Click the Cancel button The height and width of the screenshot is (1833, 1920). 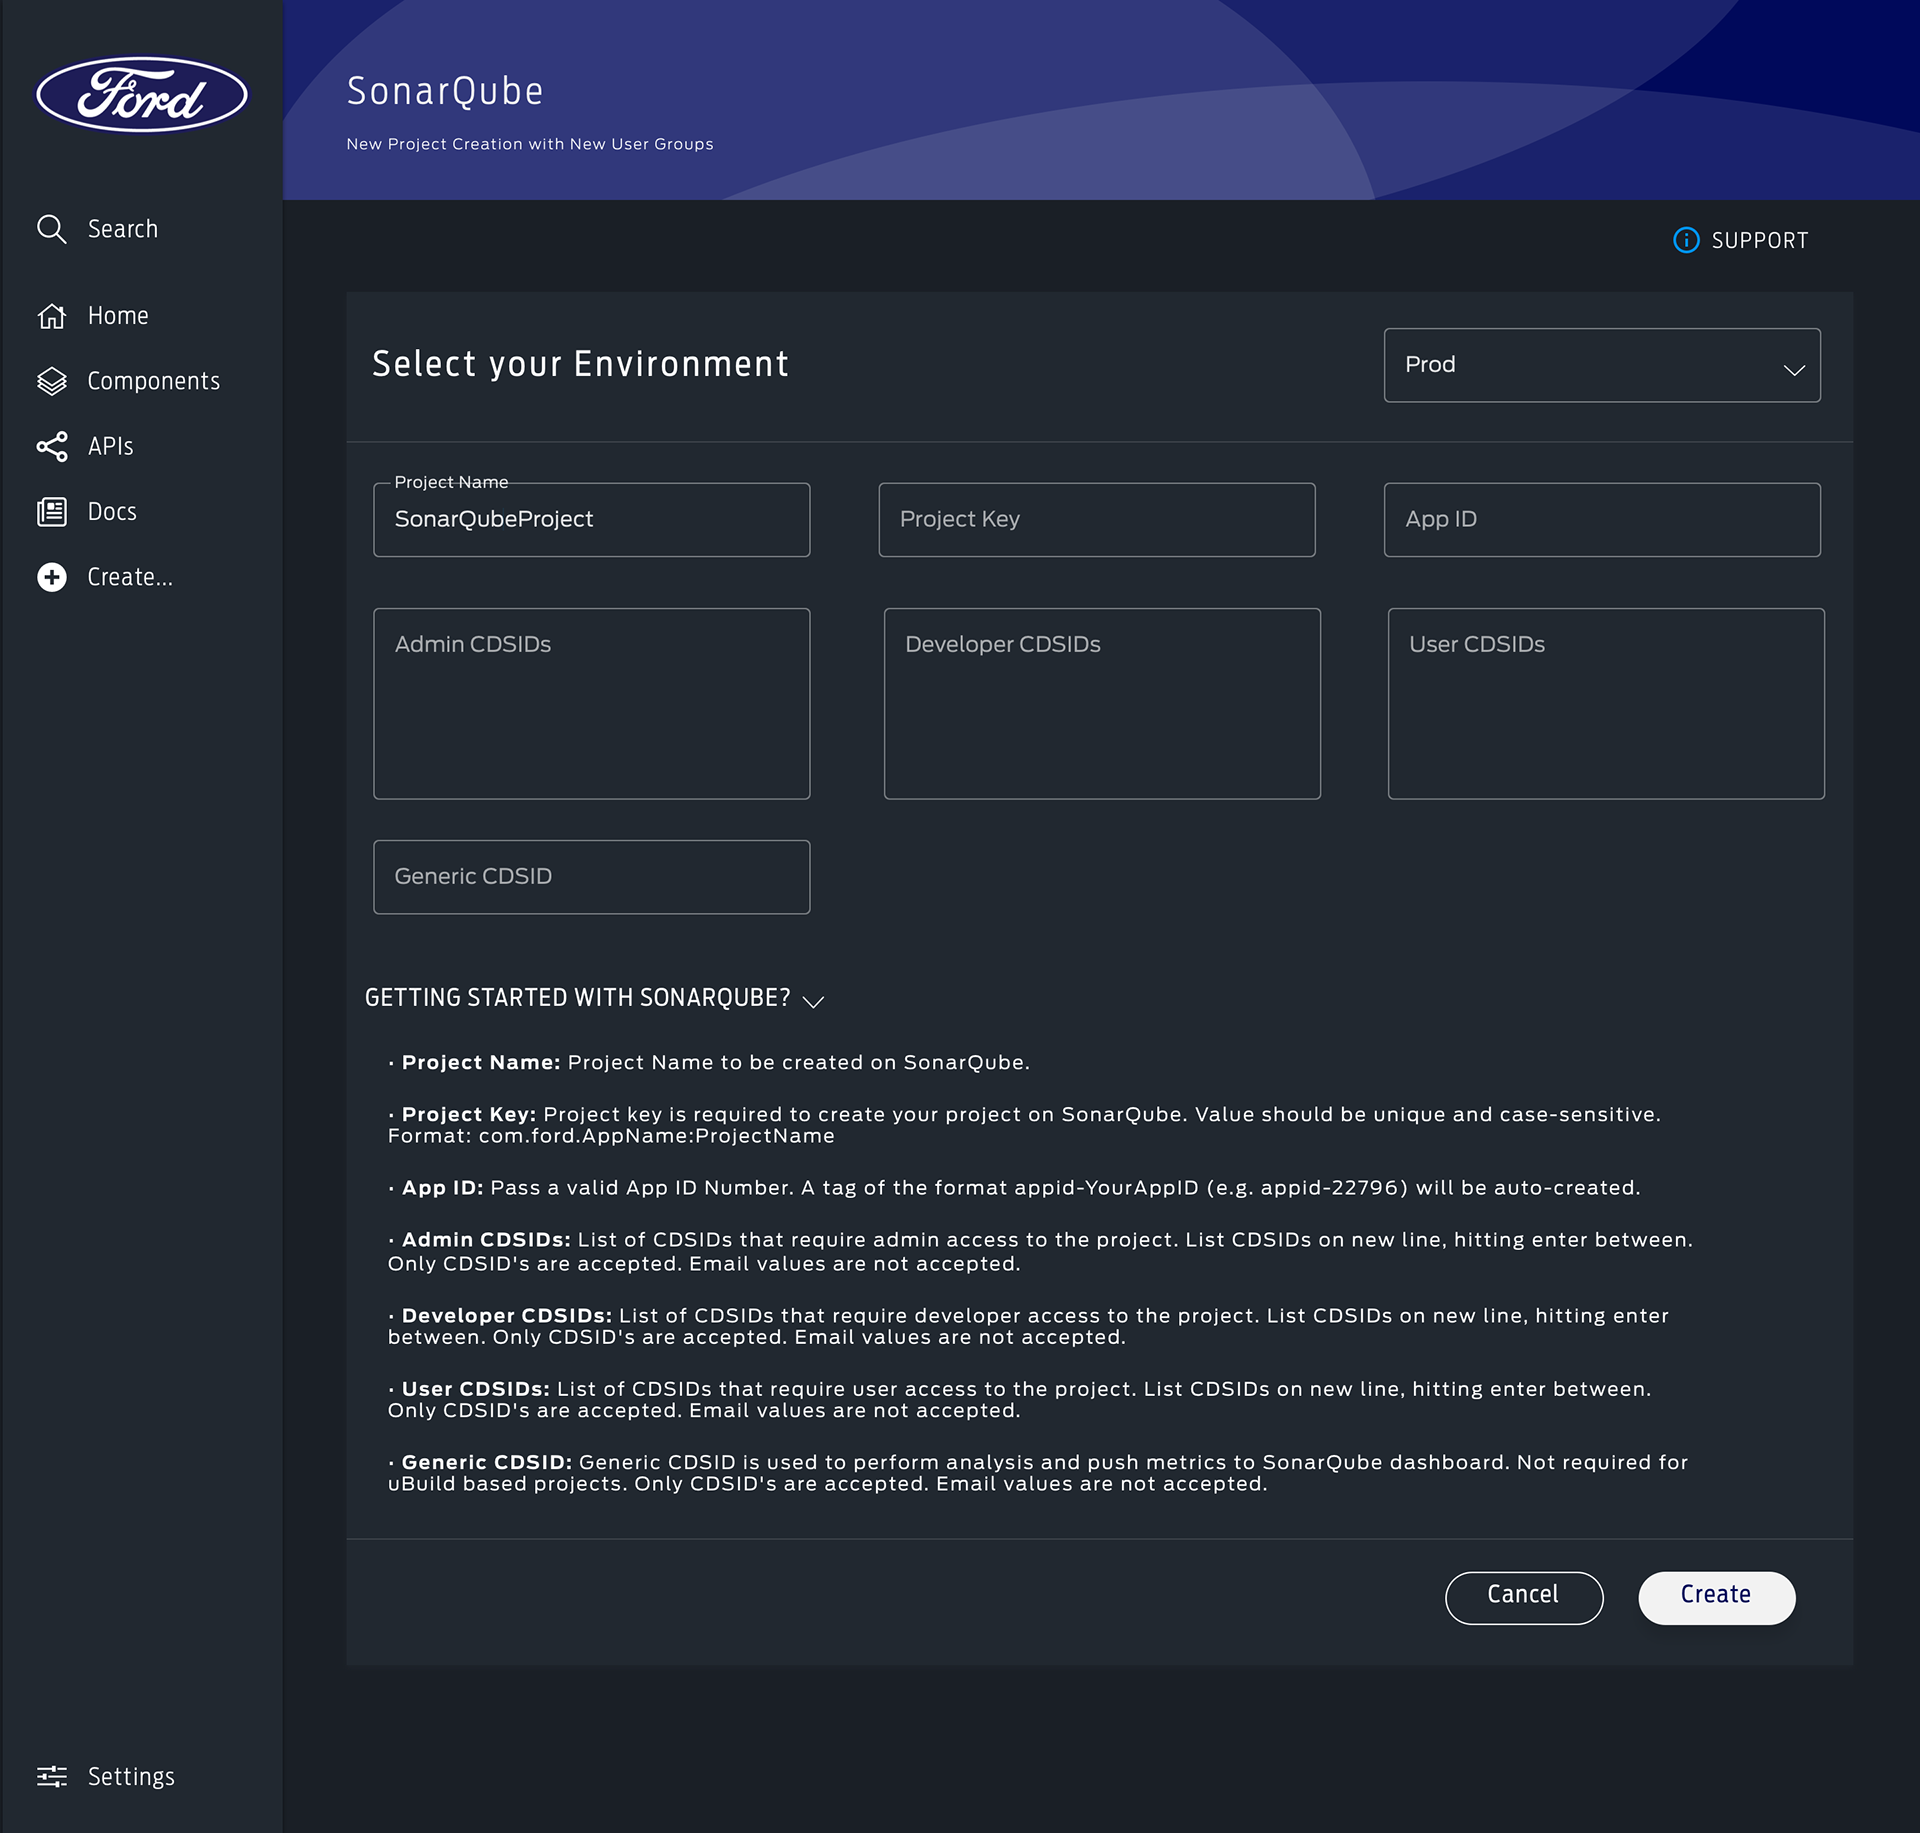1524,1598
